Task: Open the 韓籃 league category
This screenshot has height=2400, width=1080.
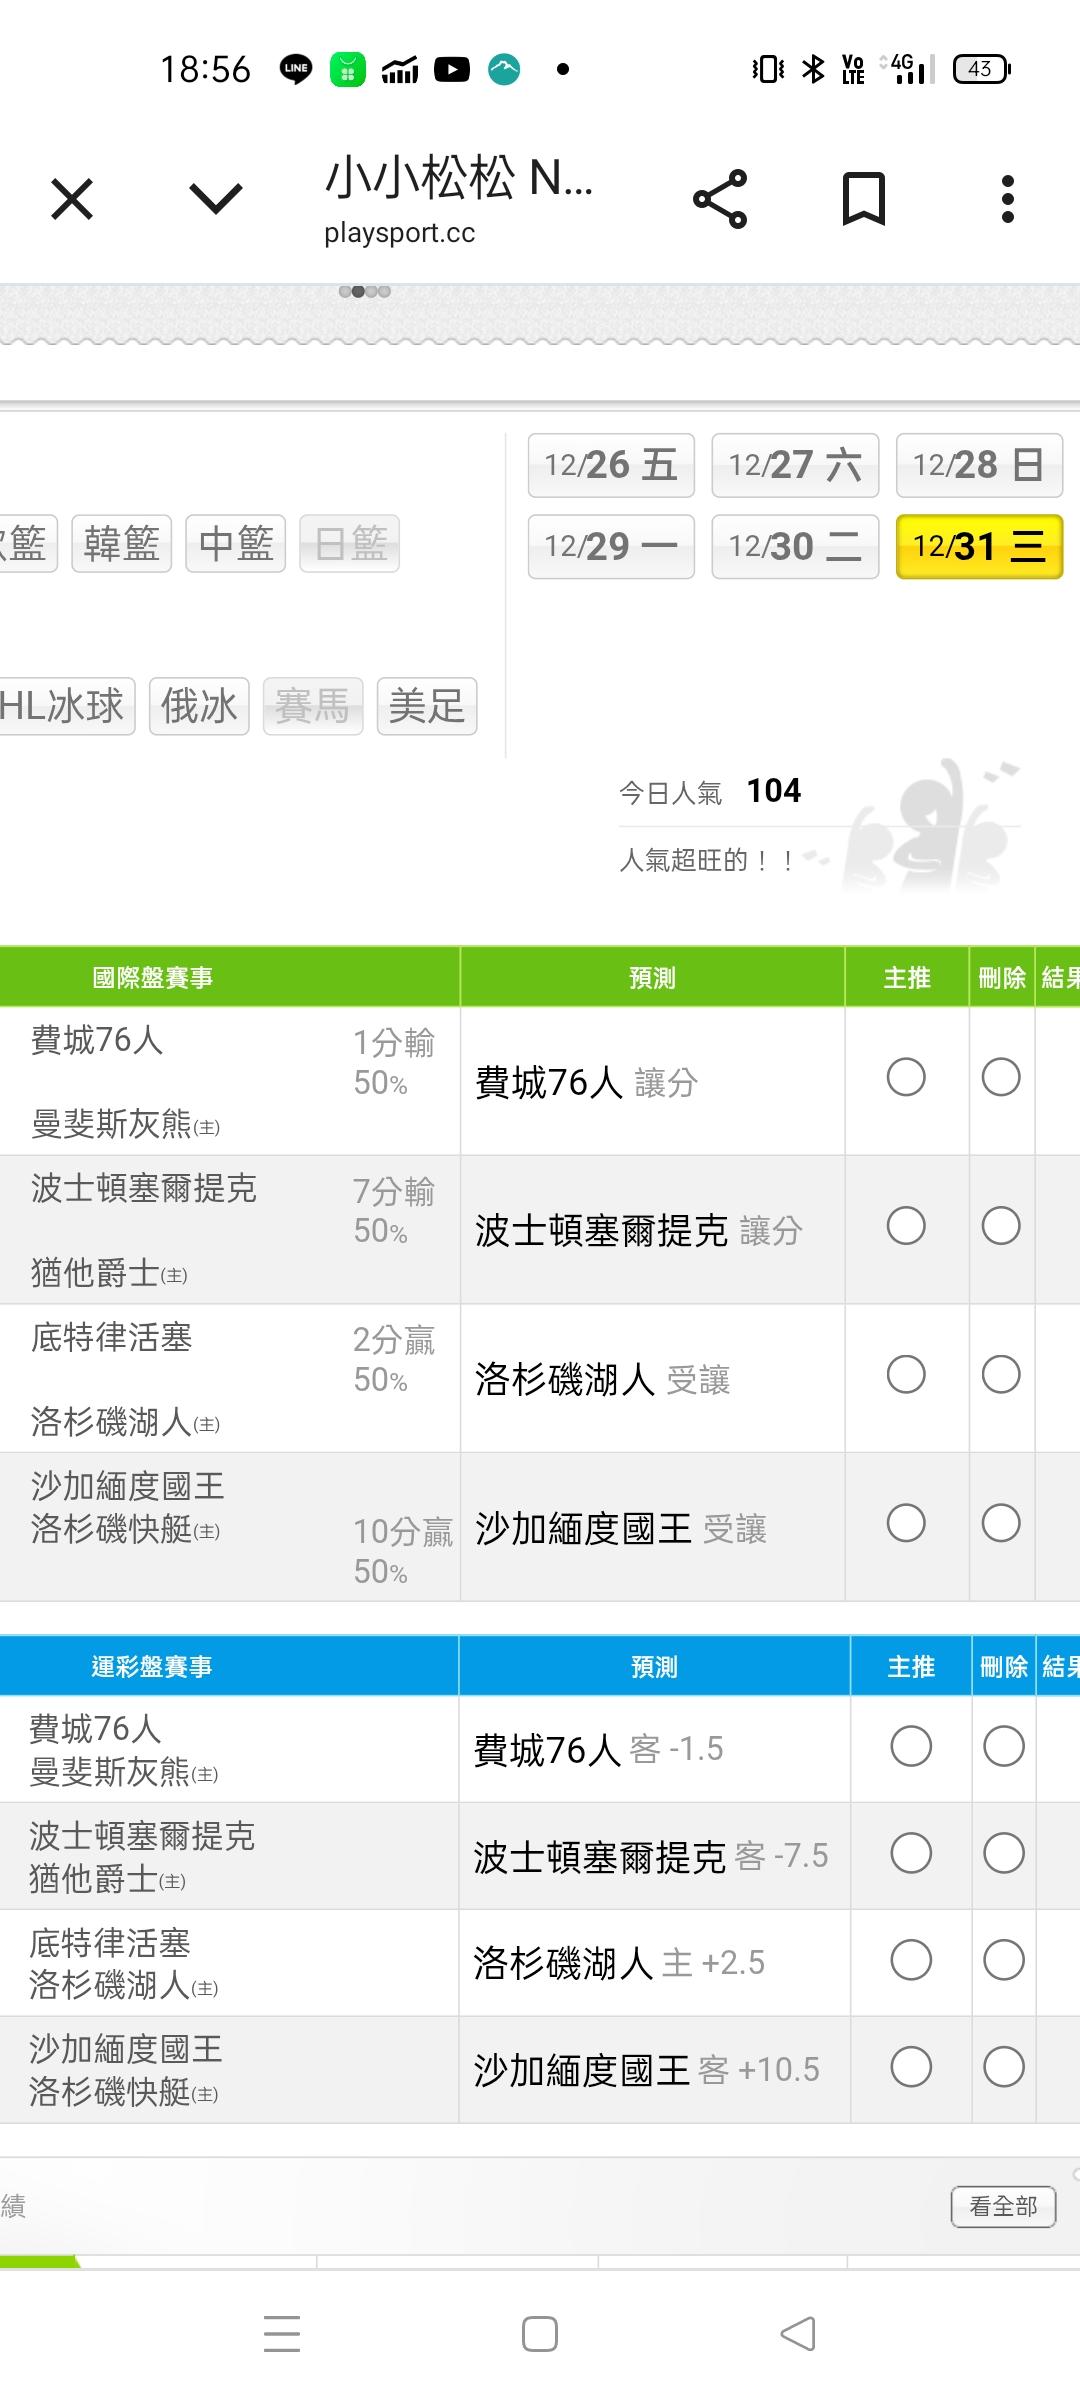Action: point(122,544)
